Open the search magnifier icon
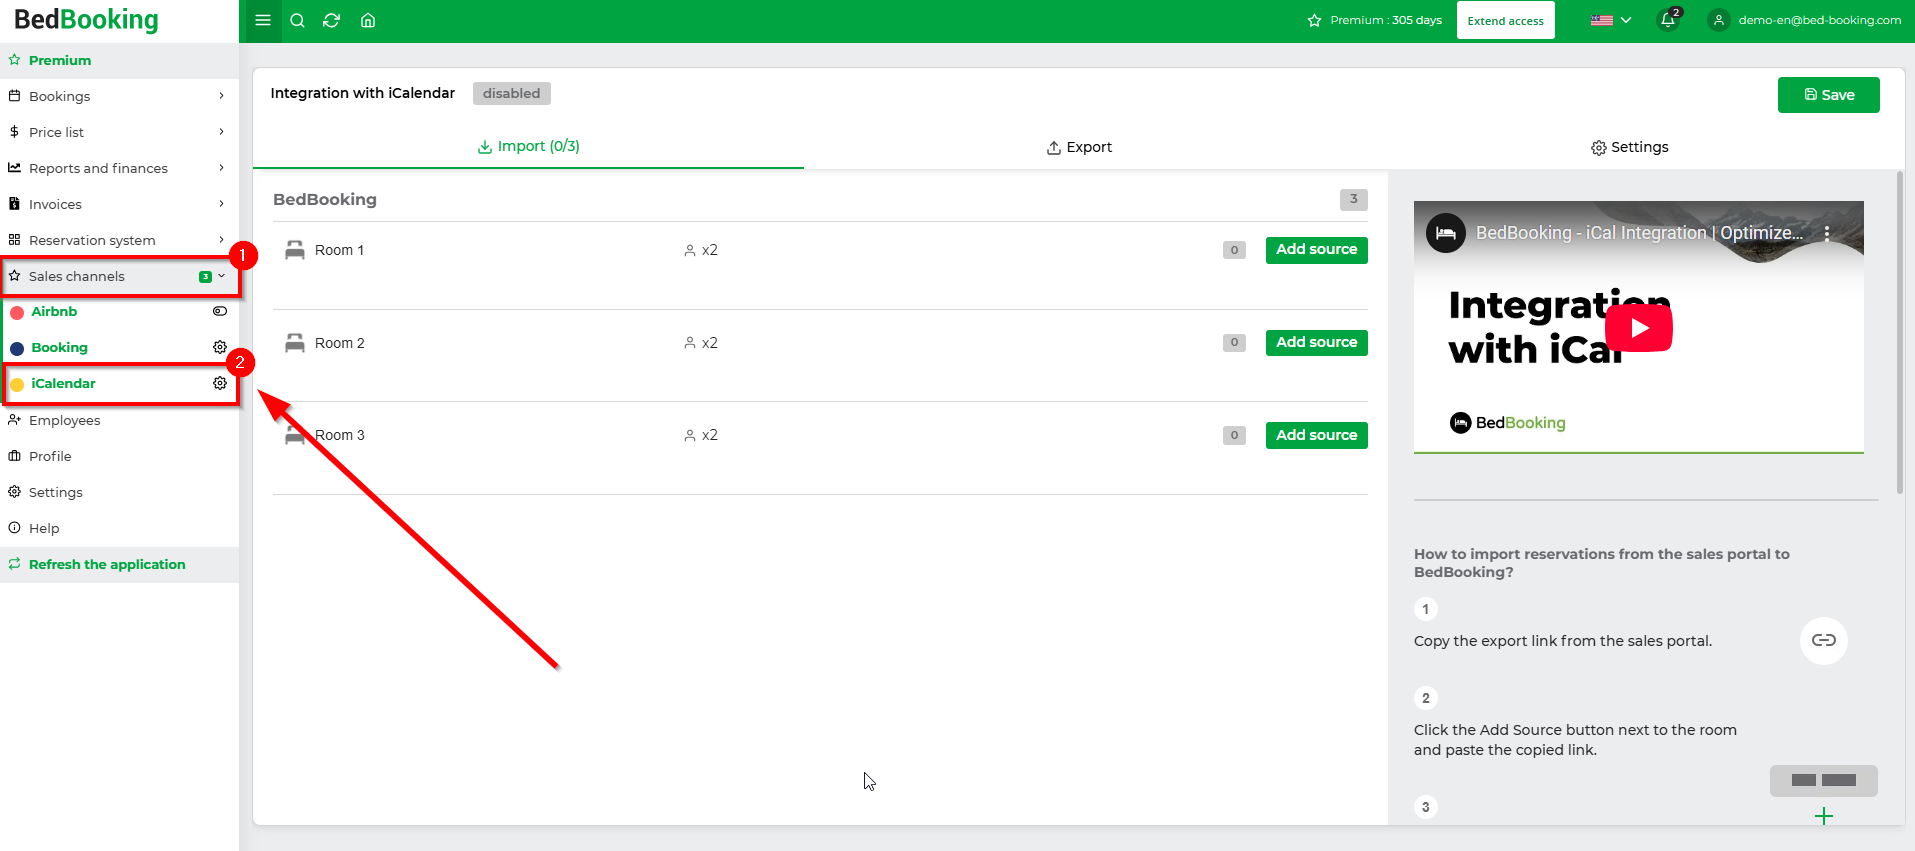The height and width of the screenshot is (851, 1915). coord(297,20)
